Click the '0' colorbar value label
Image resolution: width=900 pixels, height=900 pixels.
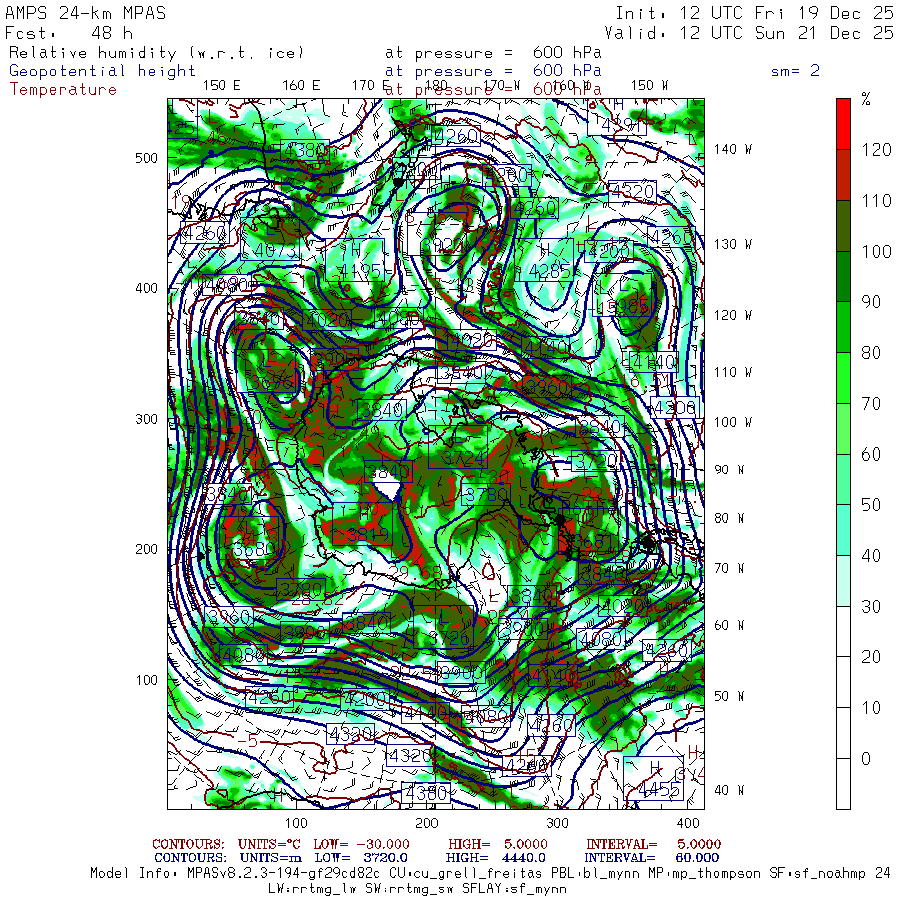click(866, 759)
